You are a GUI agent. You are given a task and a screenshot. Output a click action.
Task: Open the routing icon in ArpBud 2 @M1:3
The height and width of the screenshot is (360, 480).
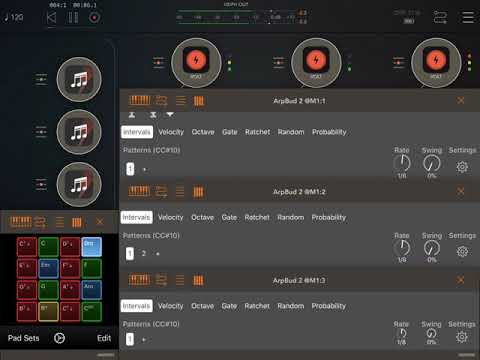point(161,280)
